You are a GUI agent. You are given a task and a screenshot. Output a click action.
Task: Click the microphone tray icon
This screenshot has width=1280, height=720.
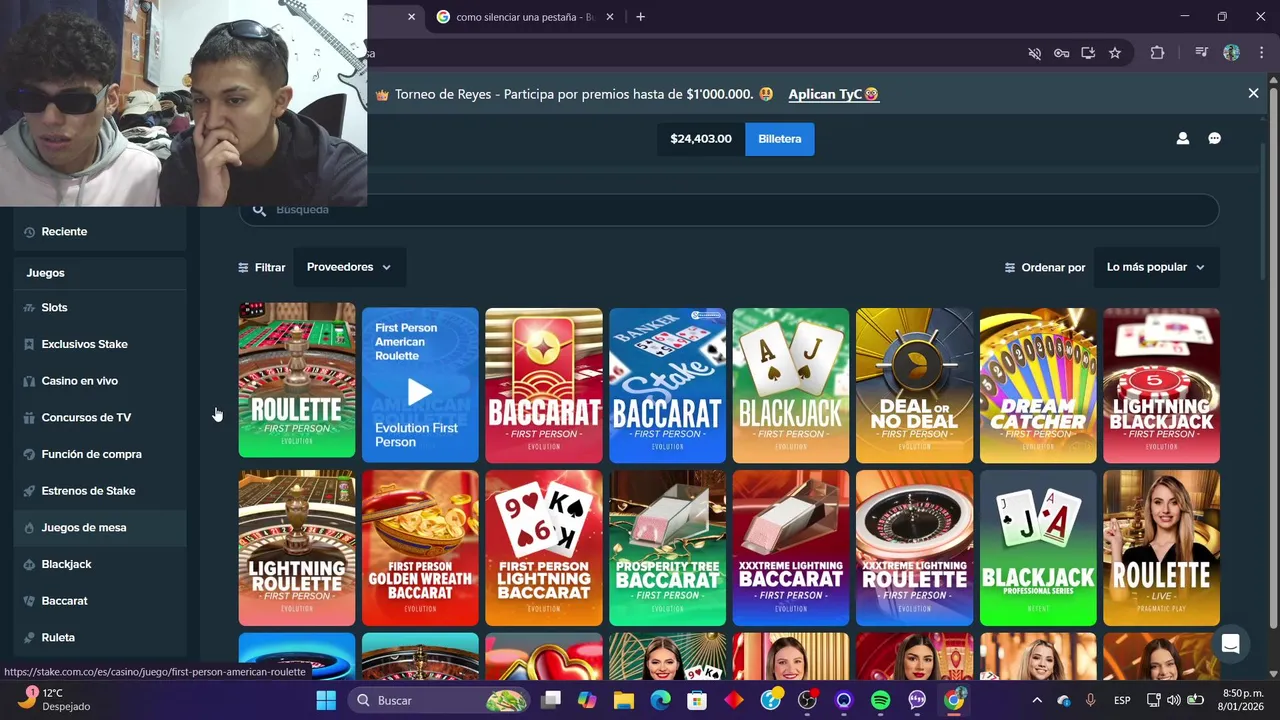1091,700
